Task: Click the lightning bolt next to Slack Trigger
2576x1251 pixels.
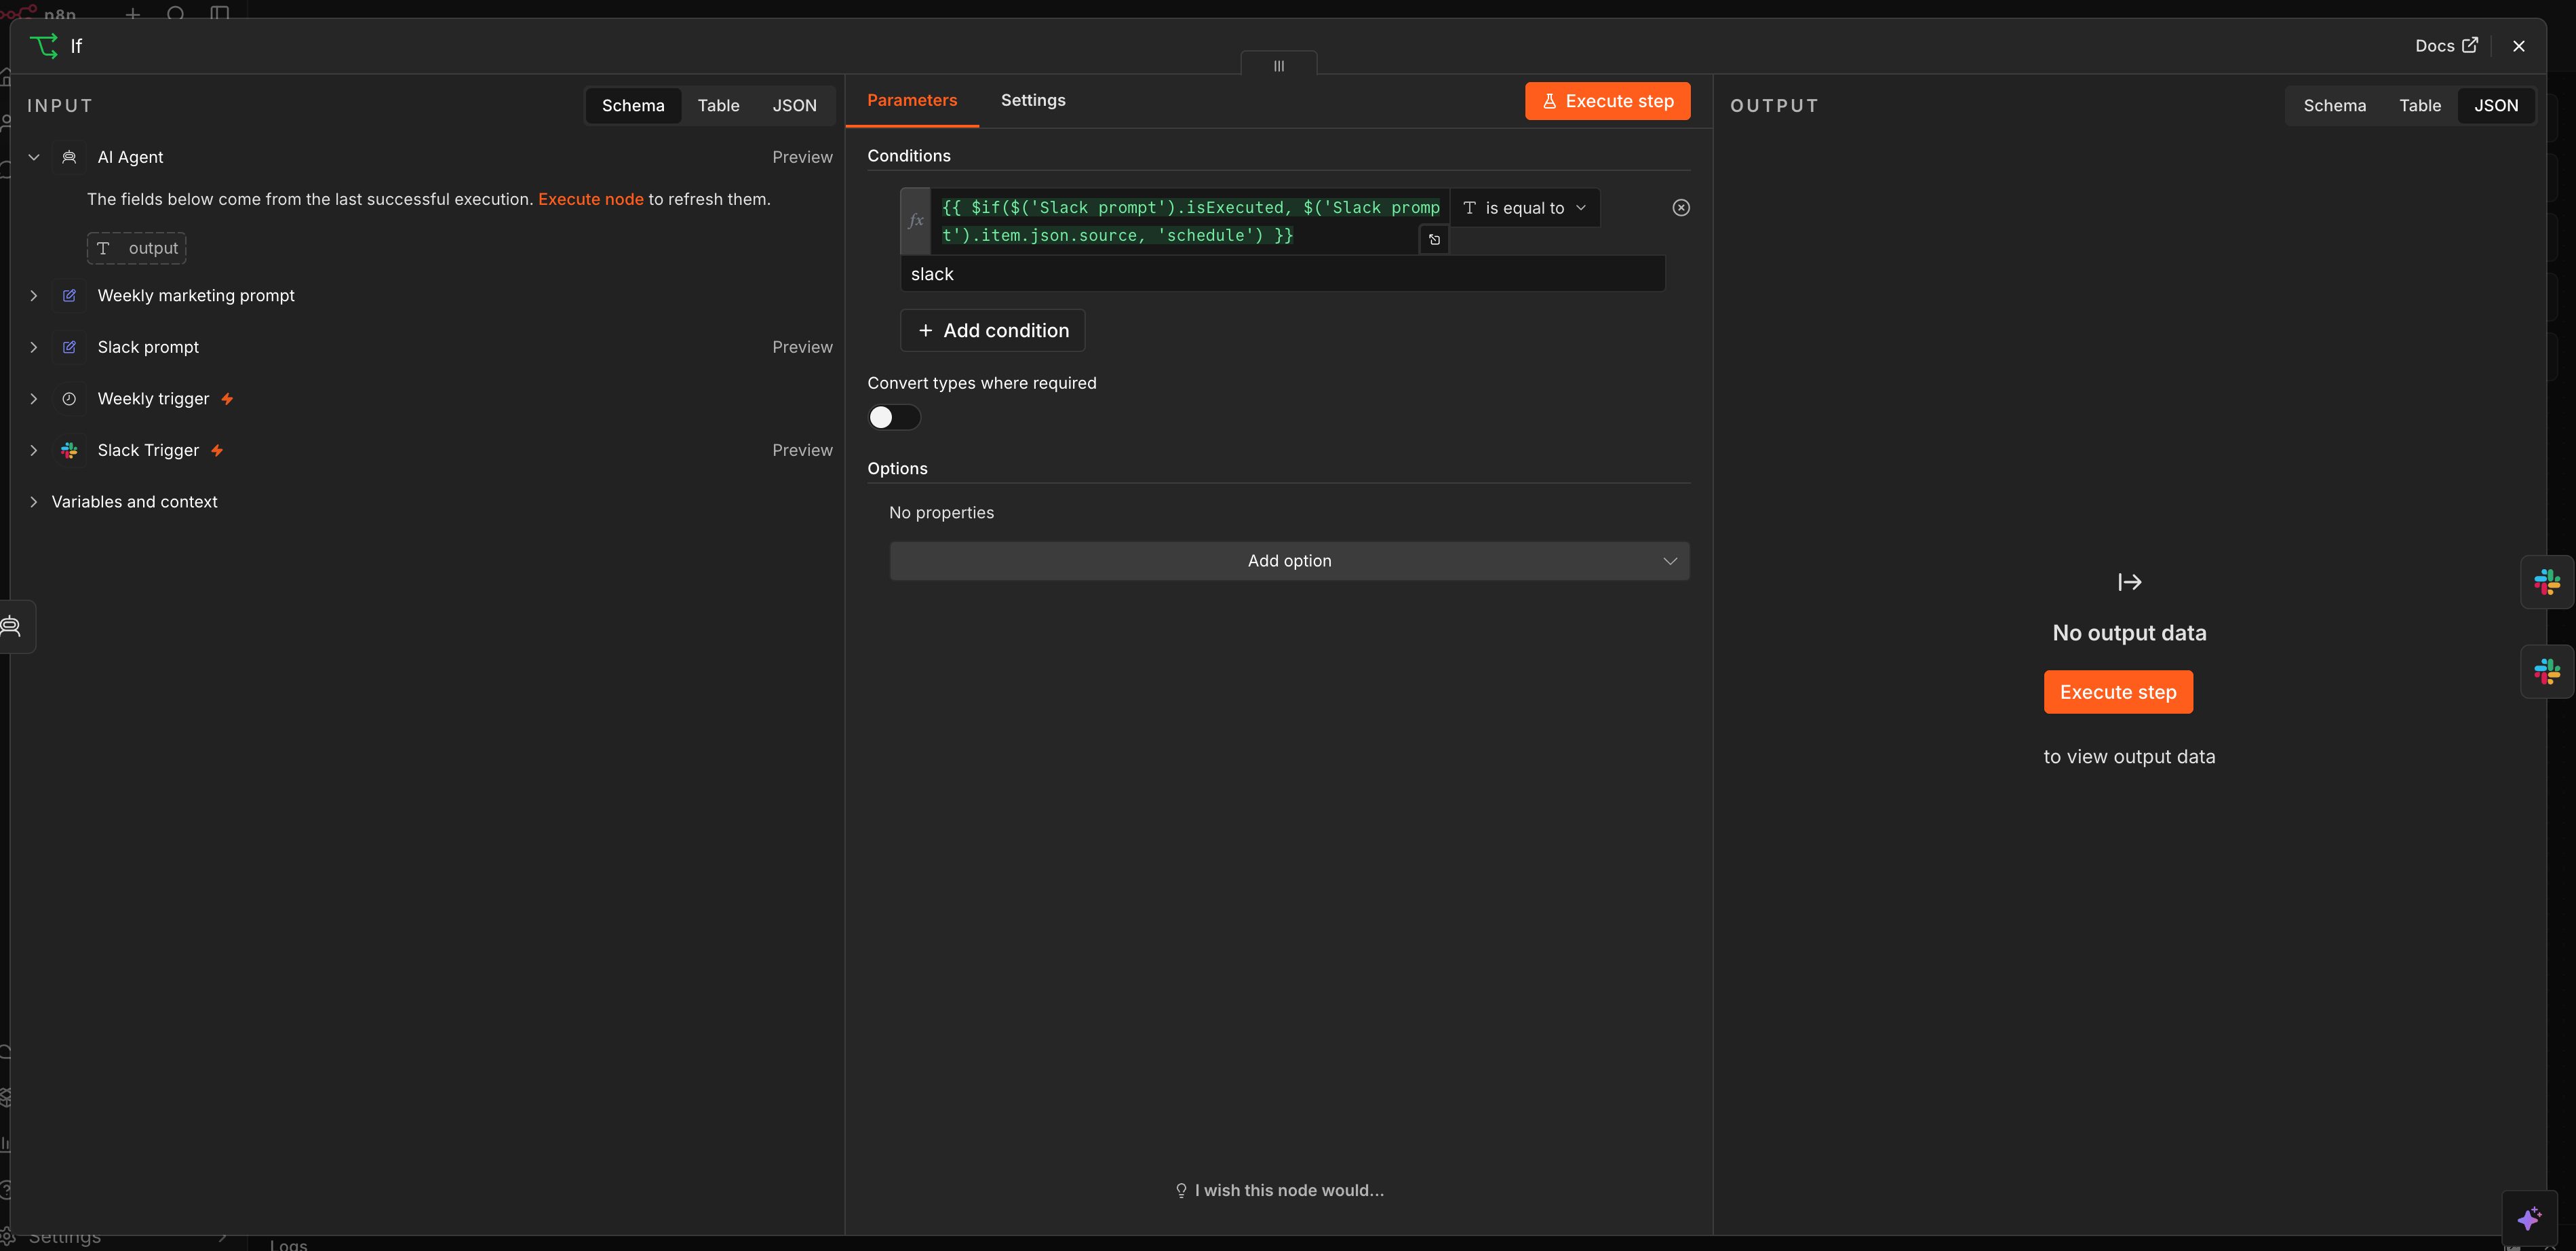Action: (x=217, y=451)
